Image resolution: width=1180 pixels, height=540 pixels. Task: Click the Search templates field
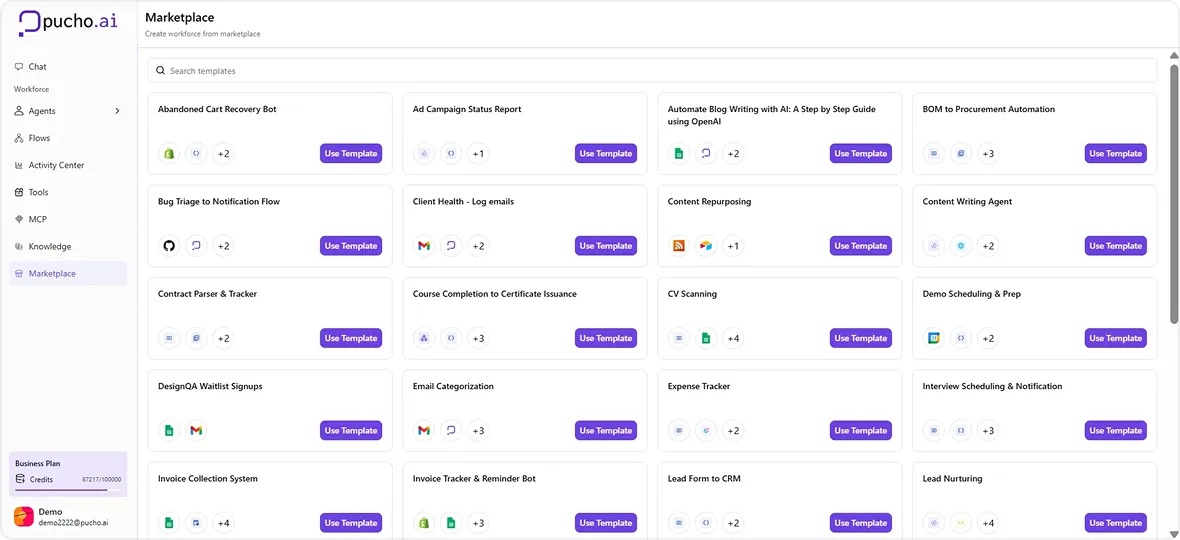click(652, 71)
